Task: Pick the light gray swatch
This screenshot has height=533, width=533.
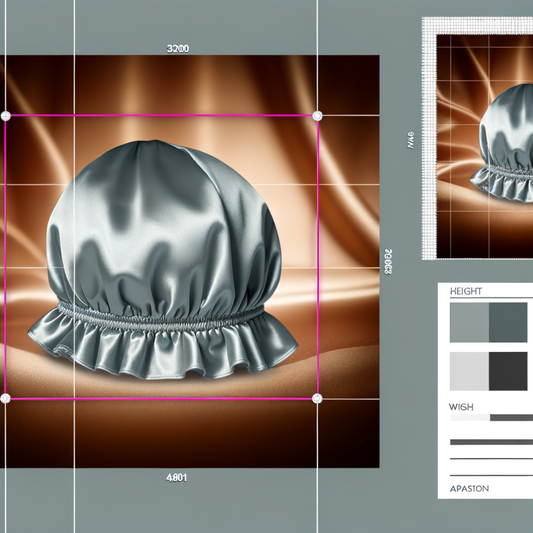Action: pos(469,371)
